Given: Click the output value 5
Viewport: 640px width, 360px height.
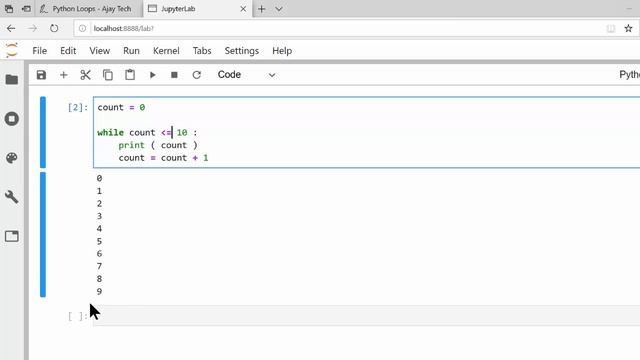Looking at the screenshot, I should click(99, 241).
